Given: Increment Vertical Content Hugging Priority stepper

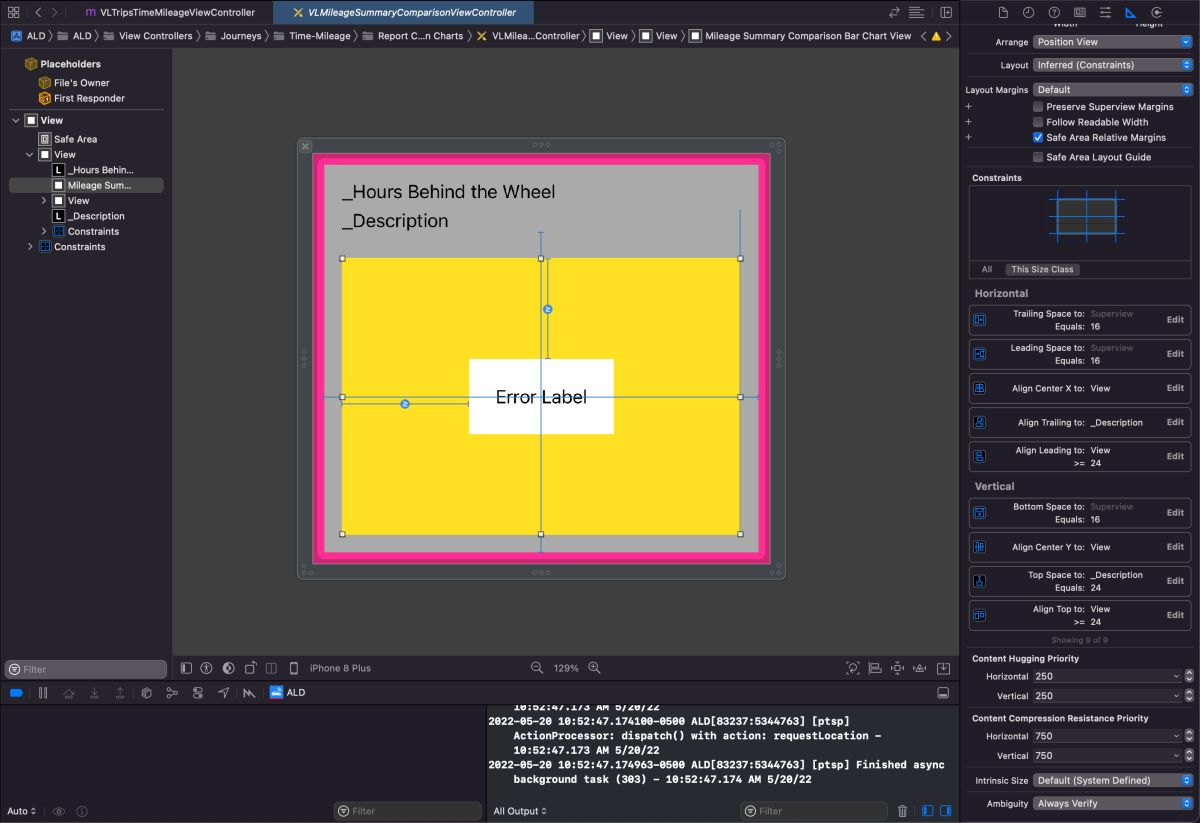Looking at the screenshot, I should coord(1188,693).
